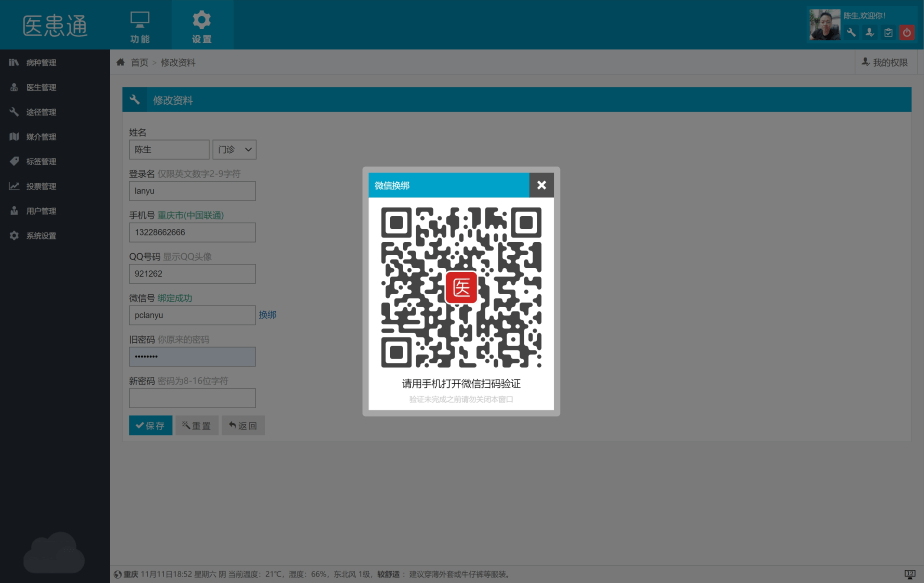Click the wrench icon in 修改资料 panel header
Image resolution: width=924 pixels, height=583 pixels.
(x=135, y=100)
